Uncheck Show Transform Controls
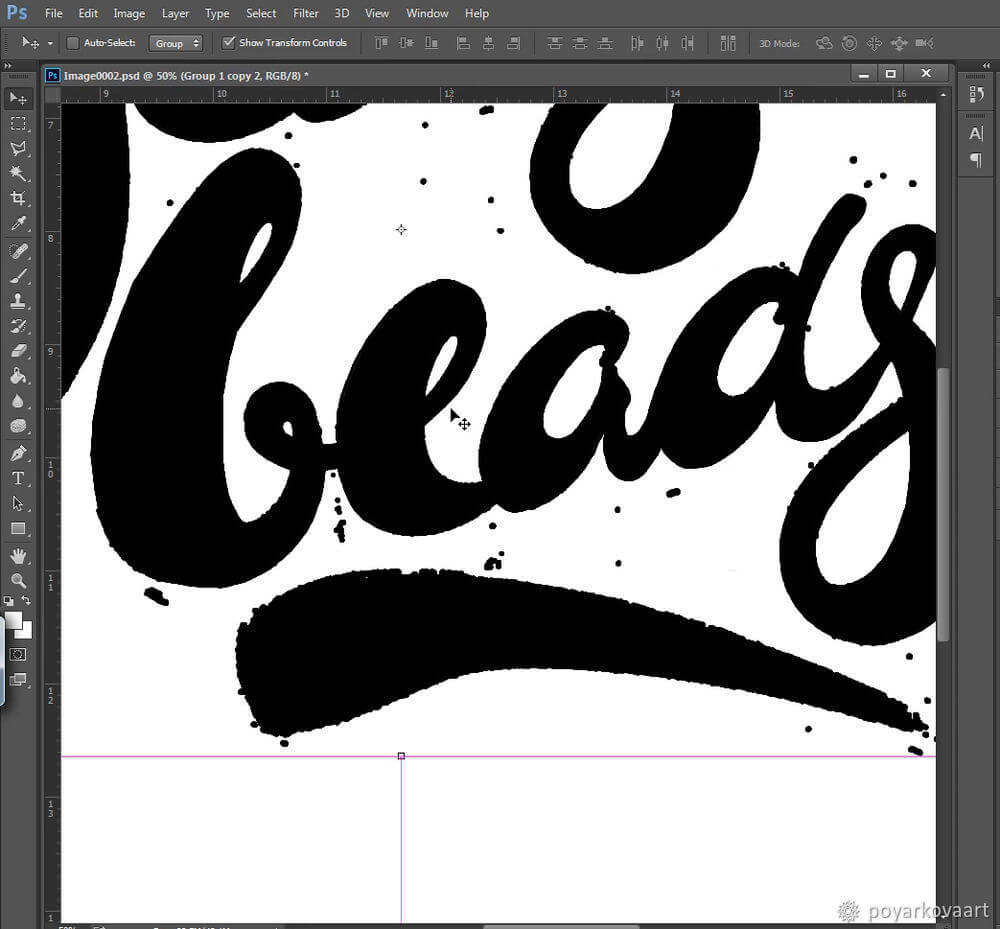Image resolution: width=1000 pixels, height=929 pixels. tap(228, 43)
